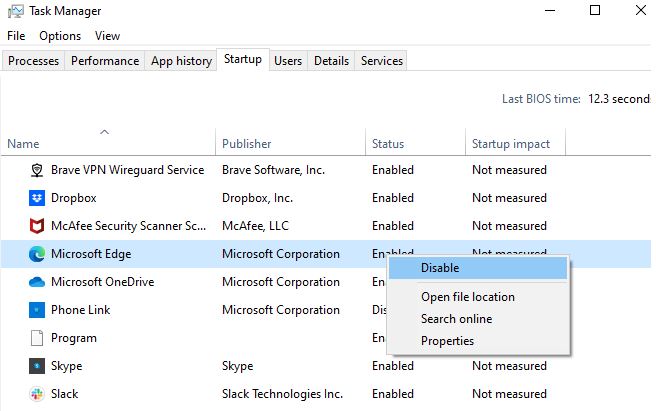Image resolution: width=656 pixels, height=411 pixels.
Task: Click the Skype publisher cell
Action: 238,366
